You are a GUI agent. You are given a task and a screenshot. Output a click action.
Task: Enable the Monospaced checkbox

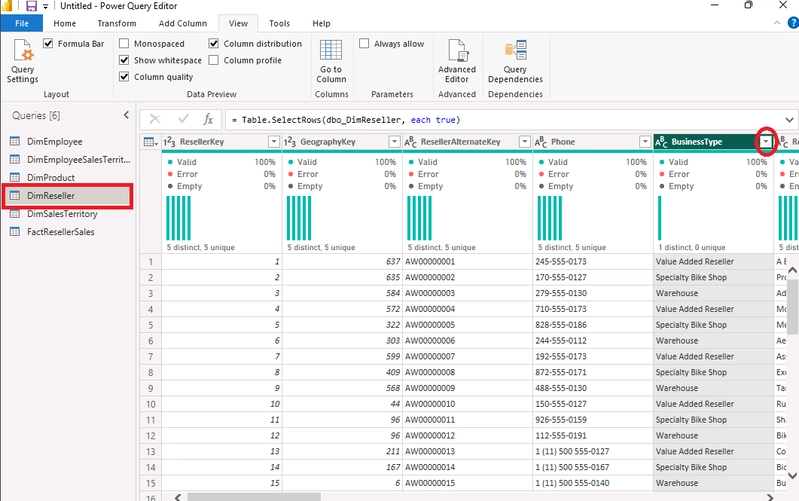point(124,43)
